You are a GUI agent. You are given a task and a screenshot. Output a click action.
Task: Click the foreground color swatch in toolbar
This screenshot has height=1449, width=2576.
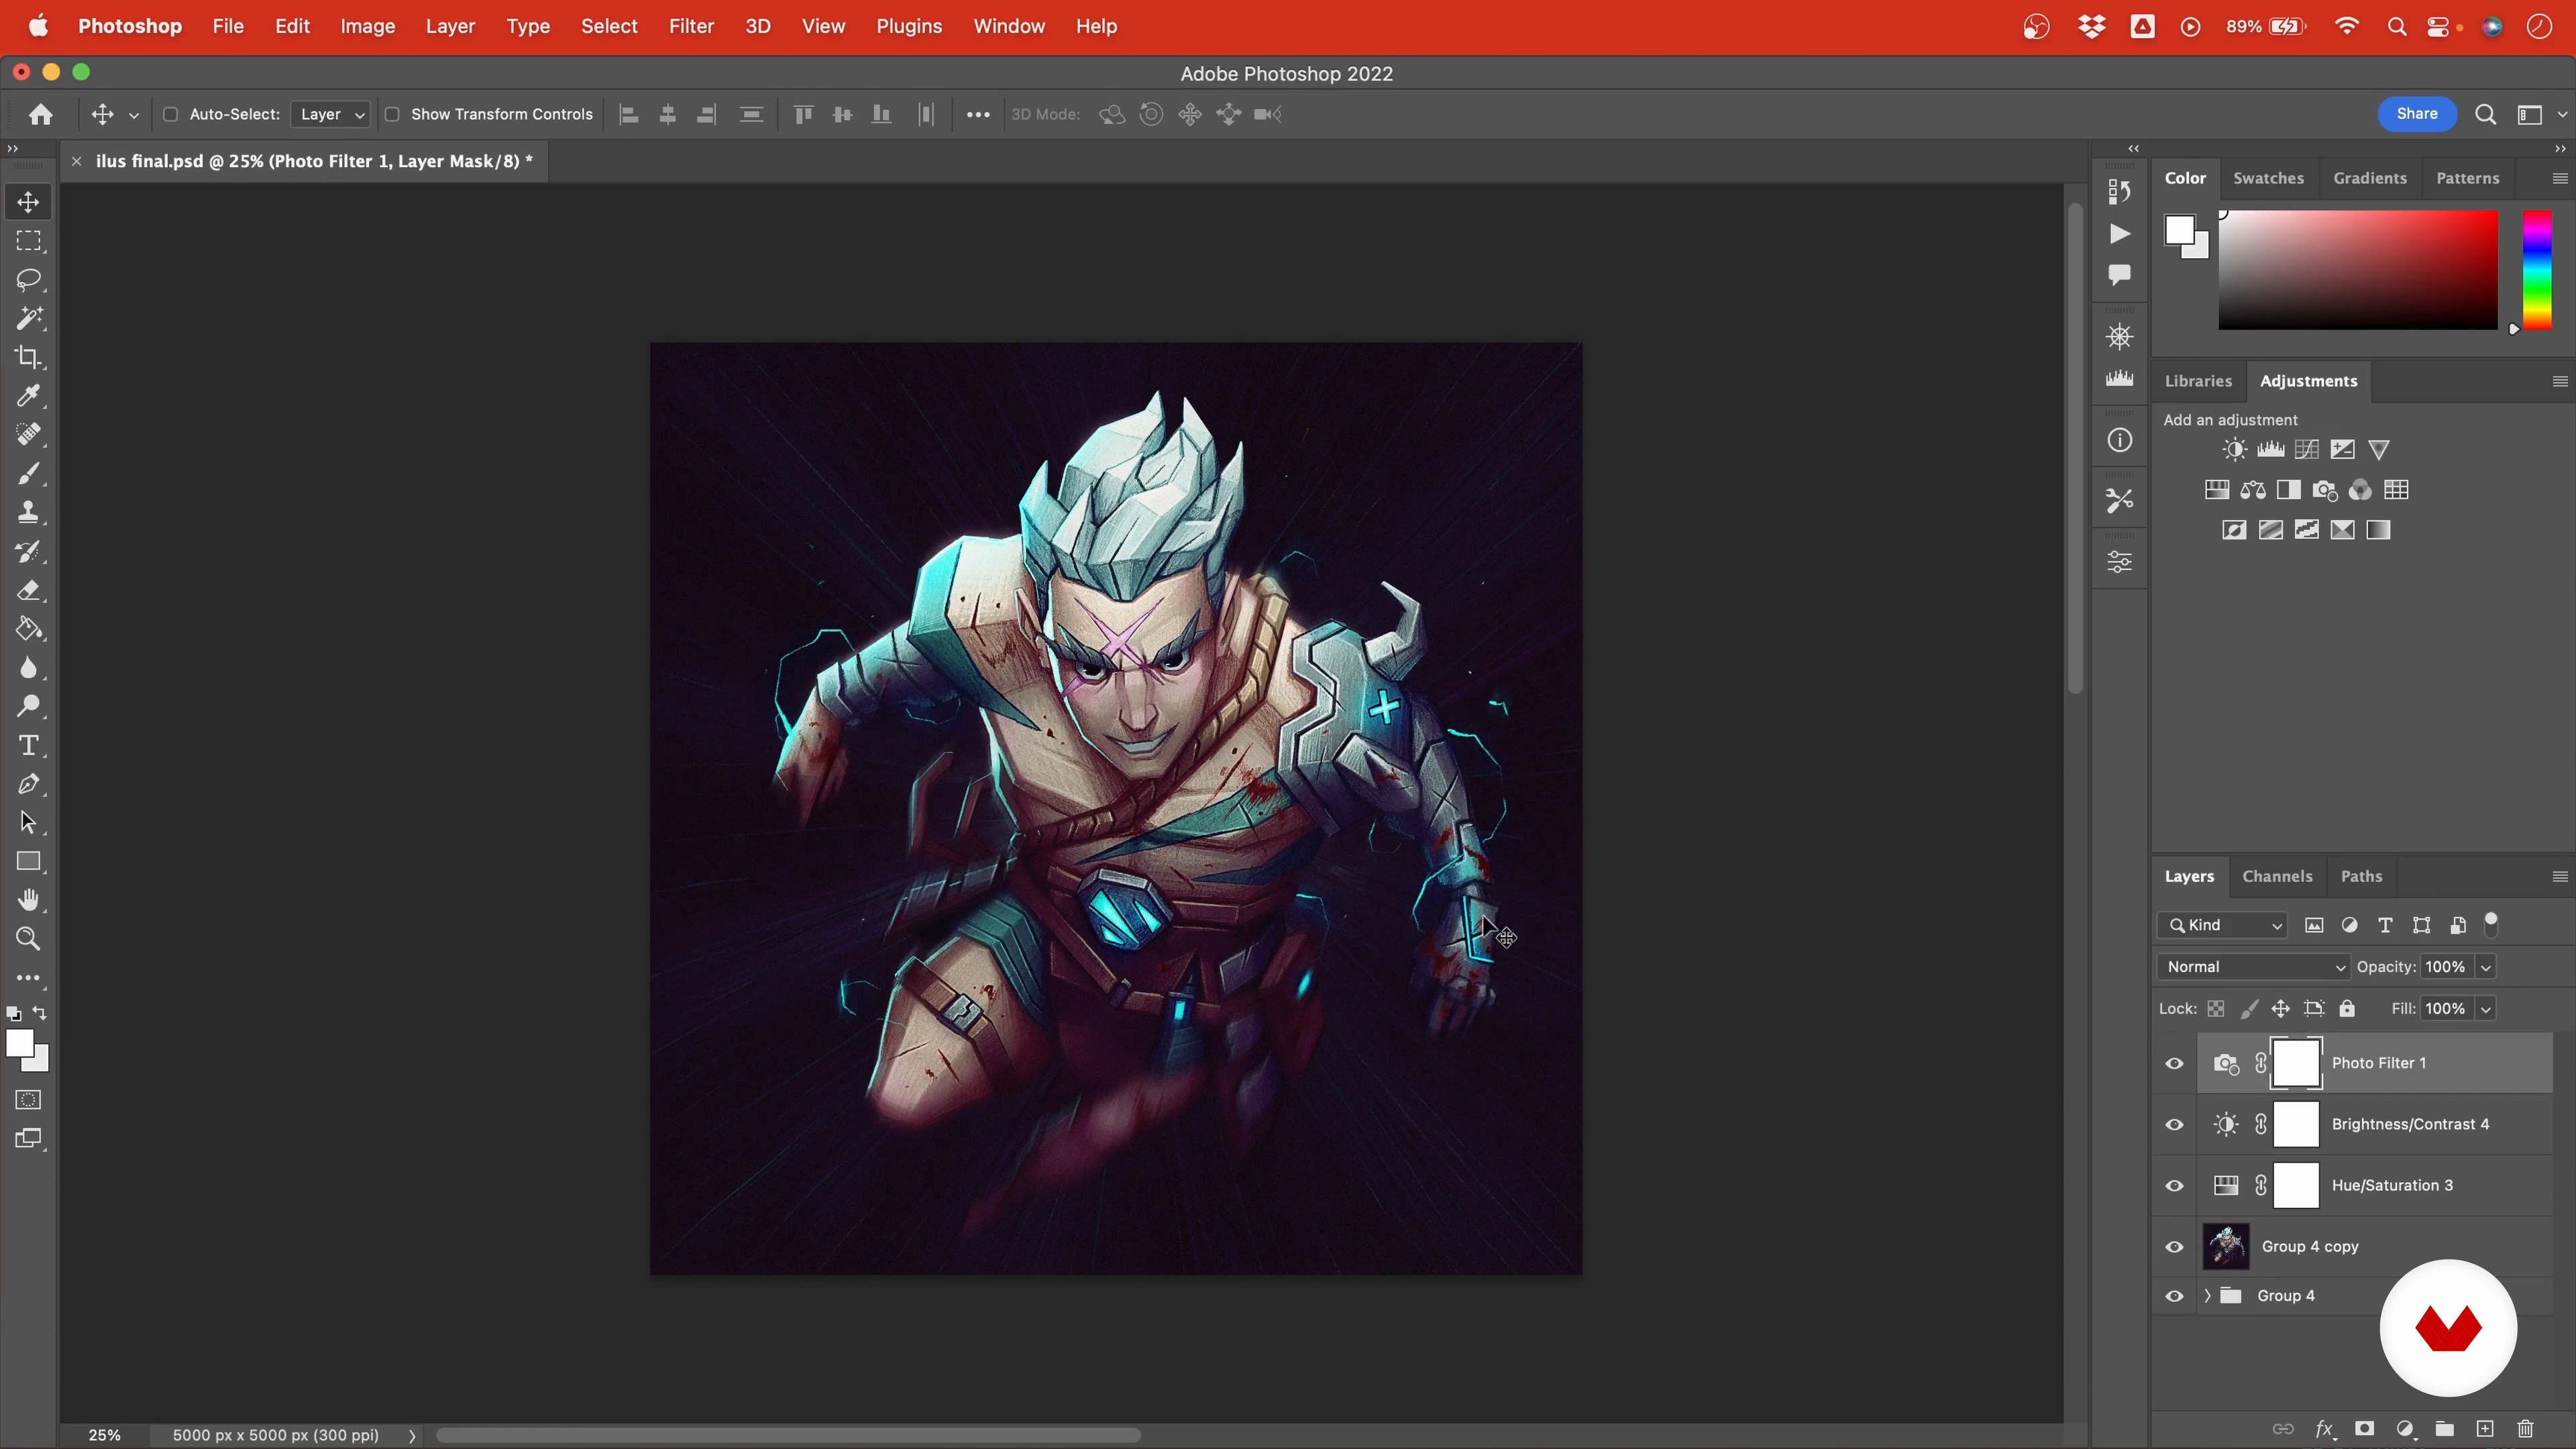point(19,1043)
